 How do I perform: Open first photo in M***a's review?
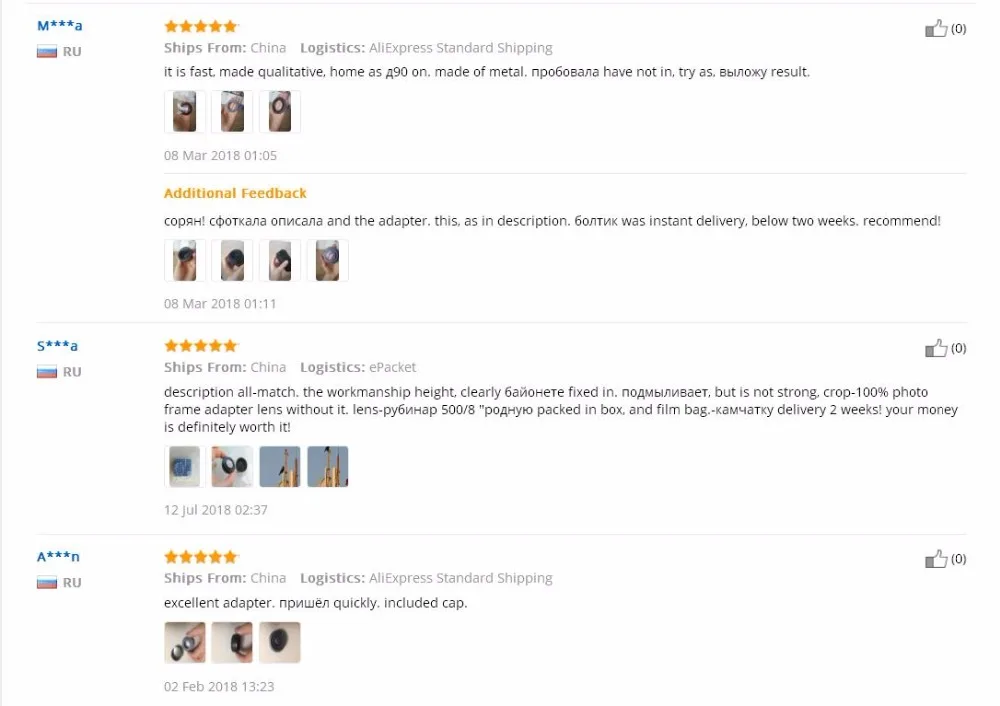[185, 112]
